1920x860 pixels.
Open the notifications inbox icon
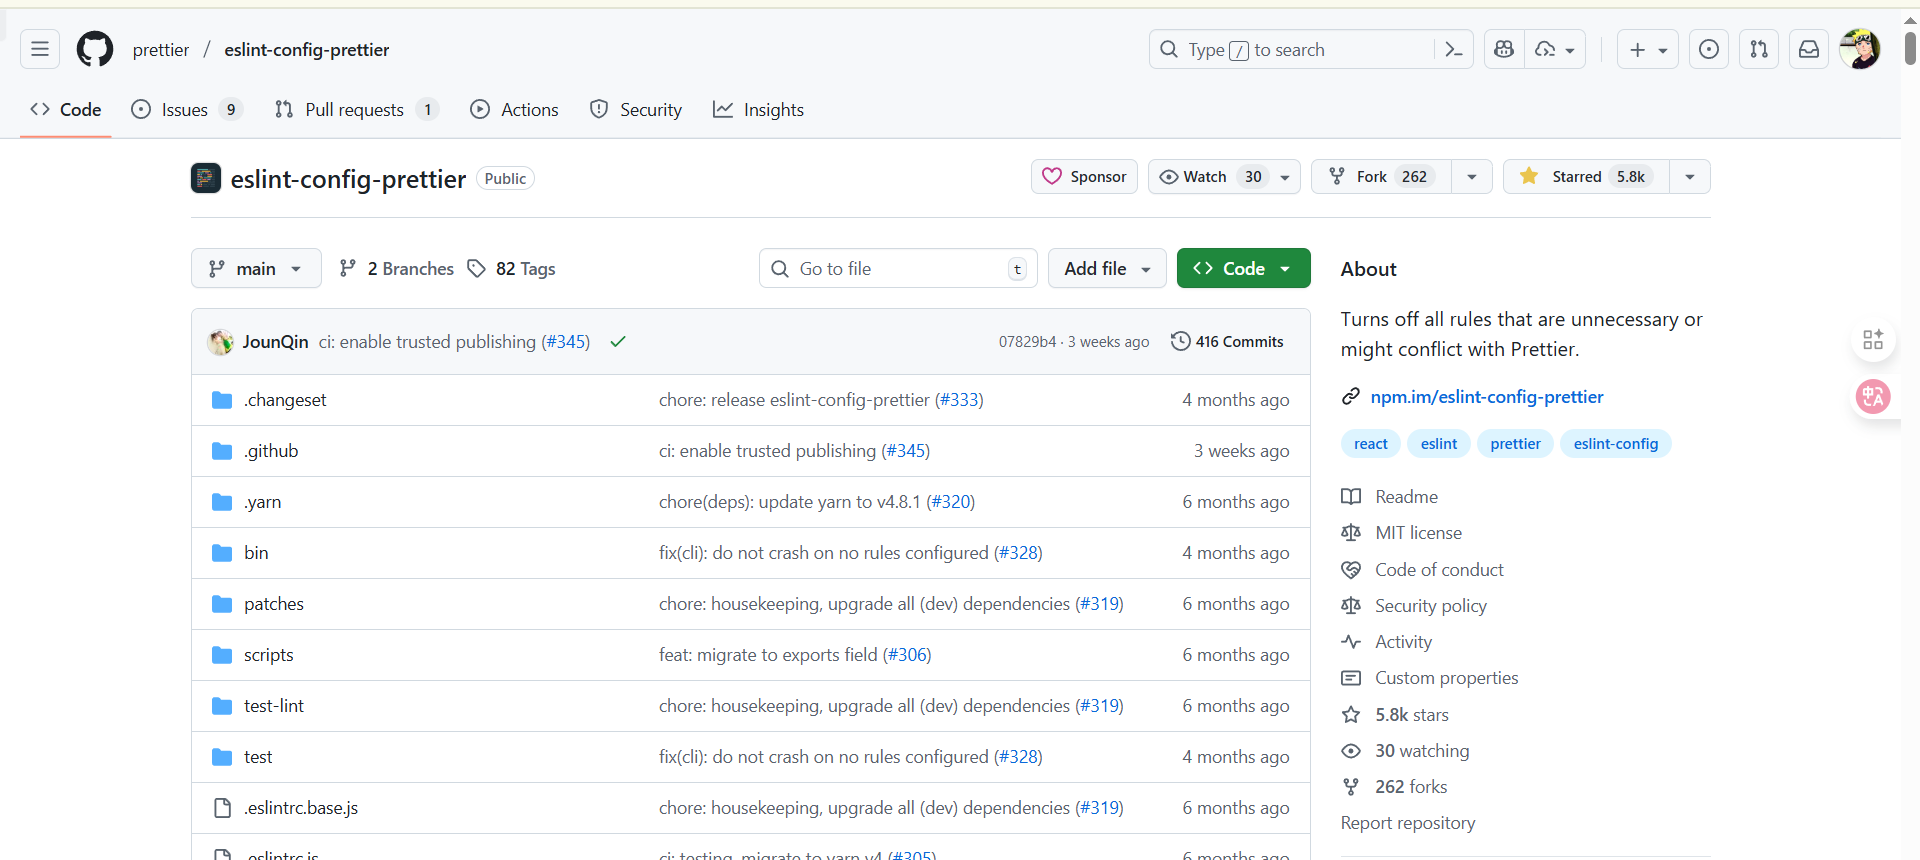click(1809, 49)
